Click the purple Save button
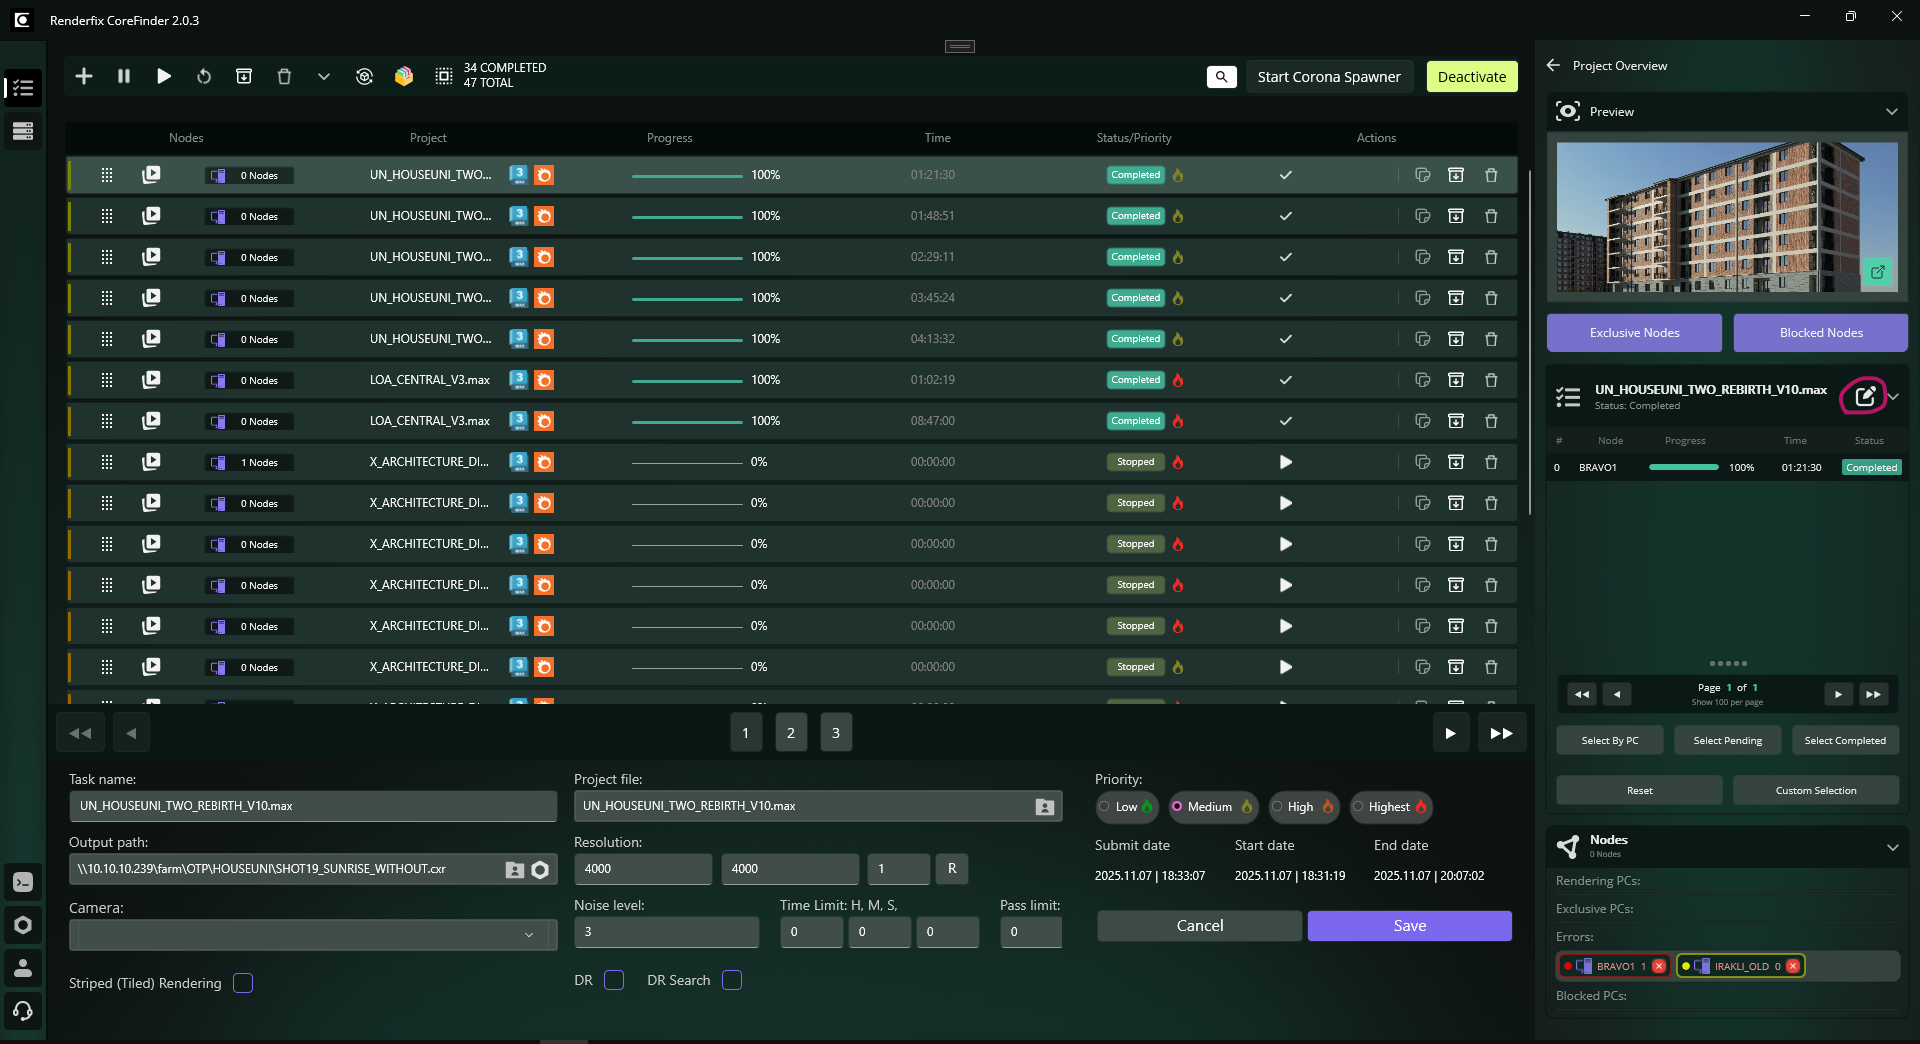 tap(1409, 926)
